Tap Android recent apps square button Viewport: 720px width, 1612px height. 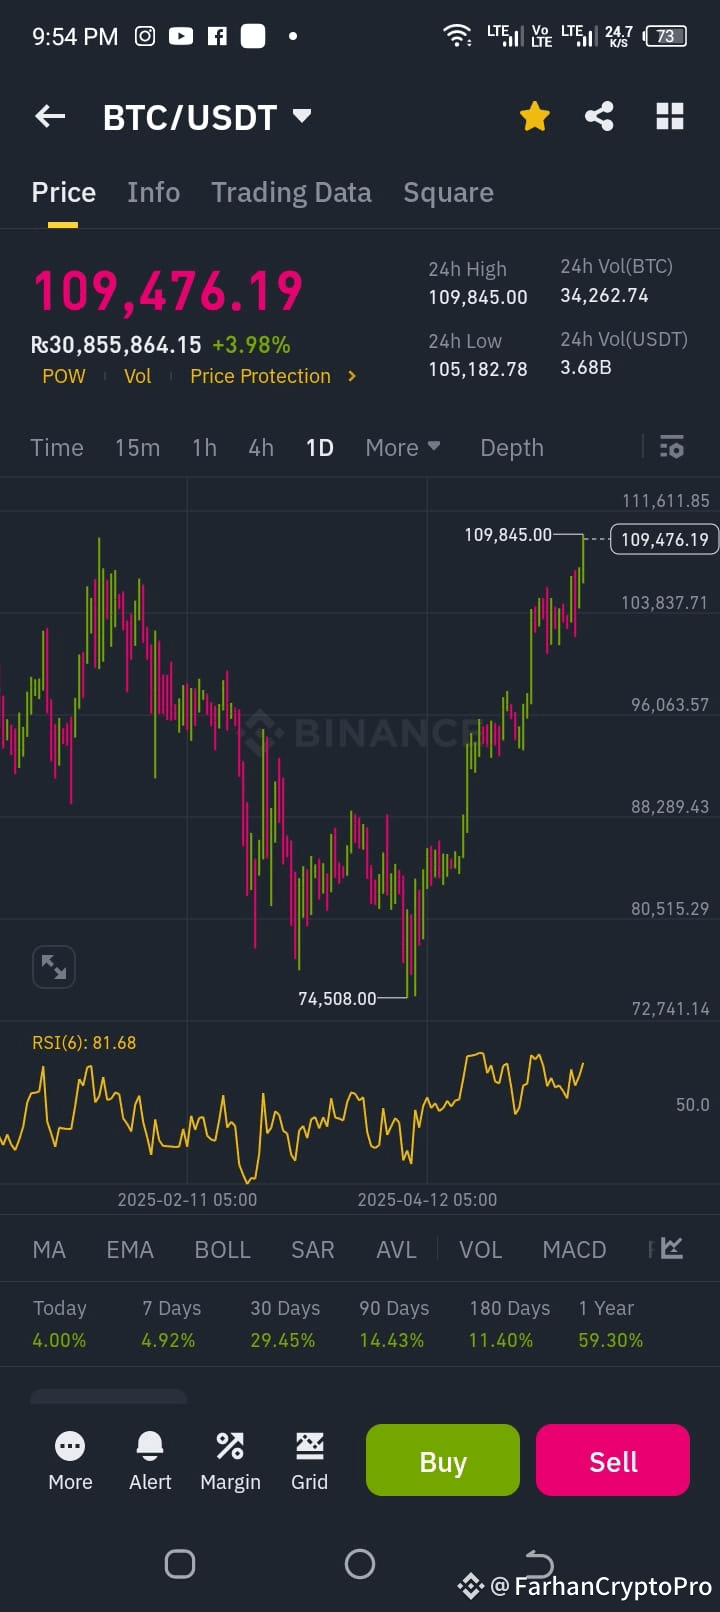[180, 1563]
